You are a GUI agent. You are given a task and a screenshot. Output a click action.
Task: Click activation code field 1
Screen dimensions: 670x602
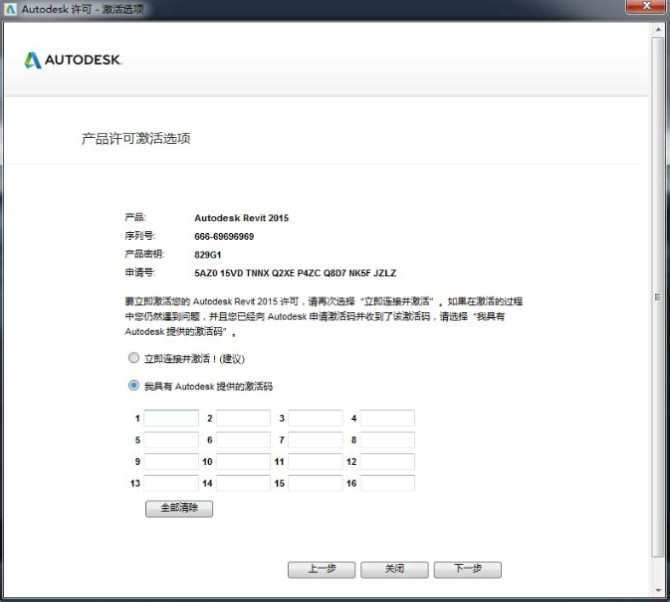pos(171,418)
